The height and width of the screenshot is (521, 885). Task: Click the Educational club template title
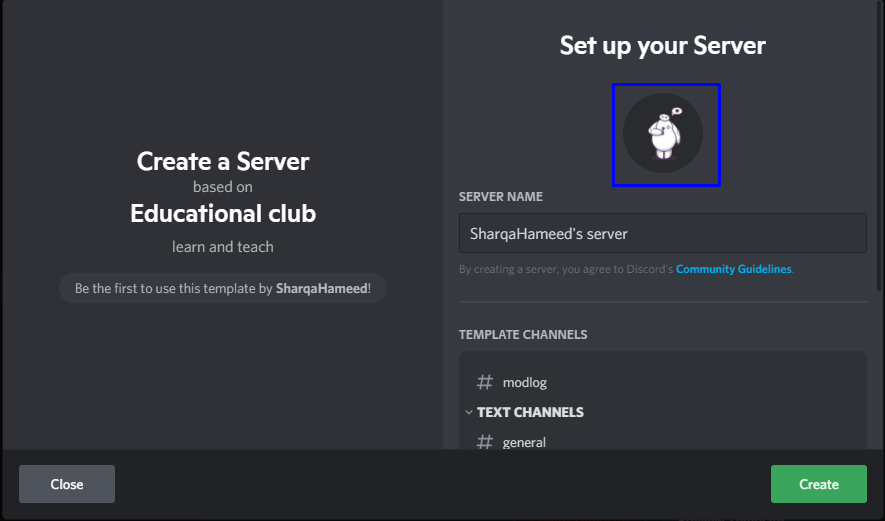(x=223, y=213)
